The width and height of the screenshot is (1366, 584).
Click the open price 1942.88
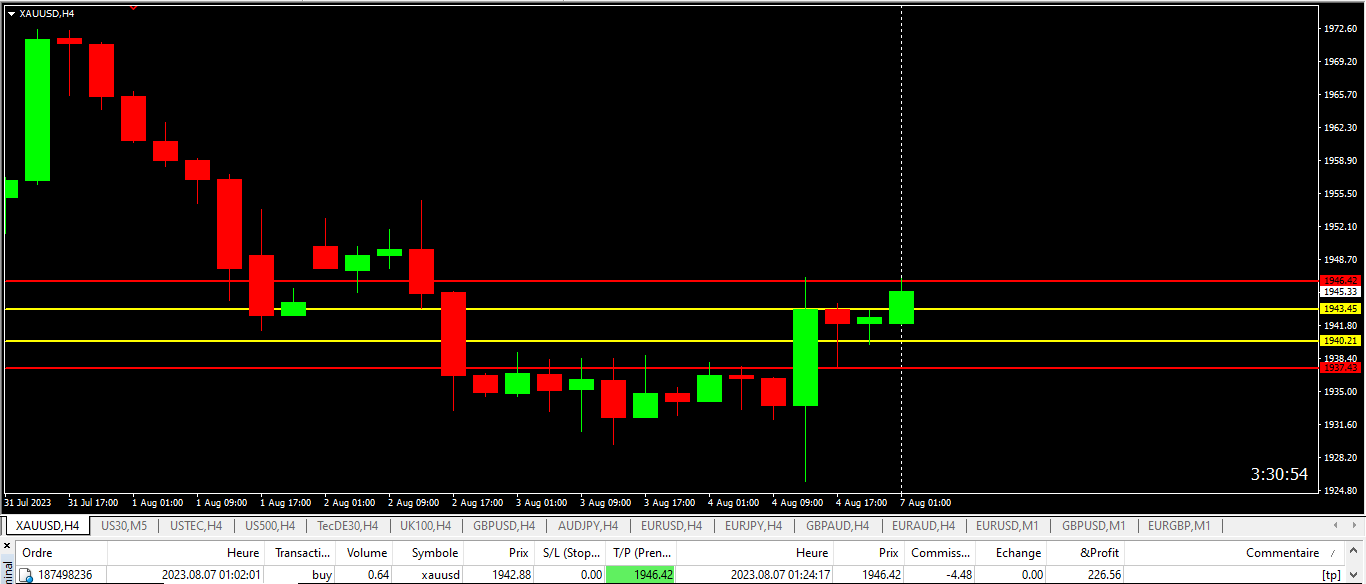(510, 575)
